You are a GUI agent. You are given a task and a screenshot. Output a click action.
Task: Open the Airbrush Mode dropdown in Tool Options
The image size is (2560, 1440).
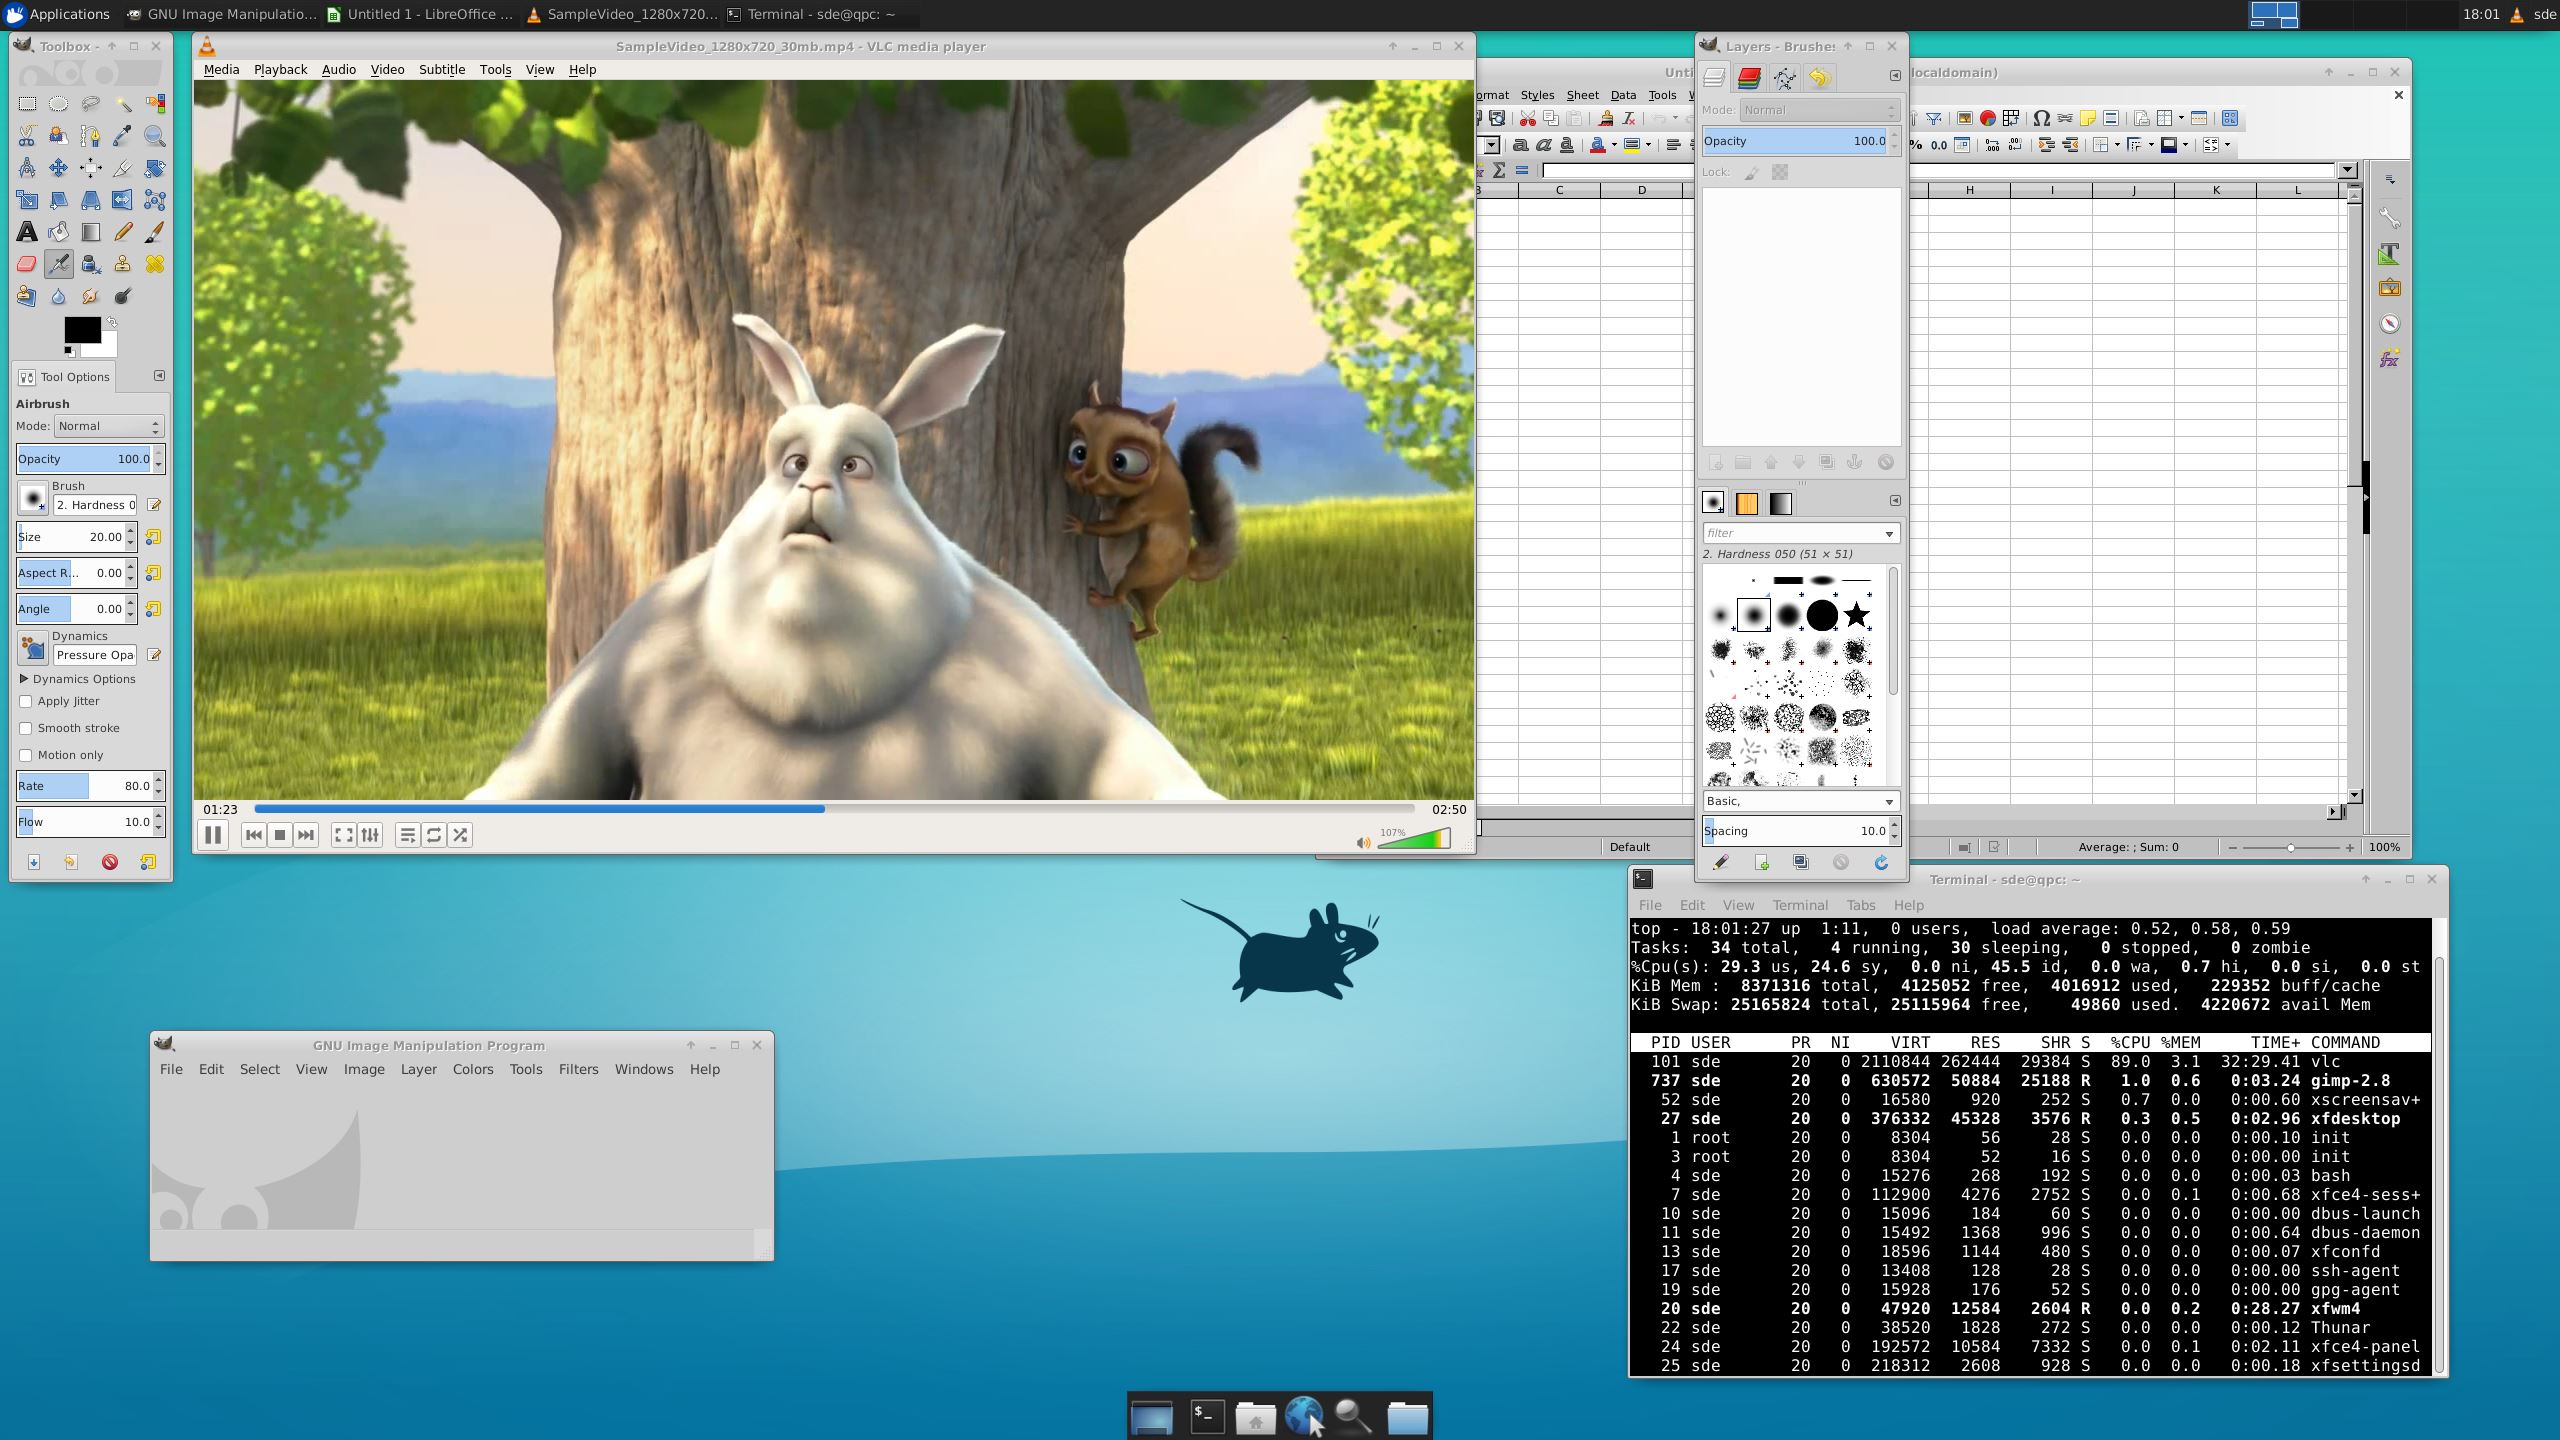108,426
